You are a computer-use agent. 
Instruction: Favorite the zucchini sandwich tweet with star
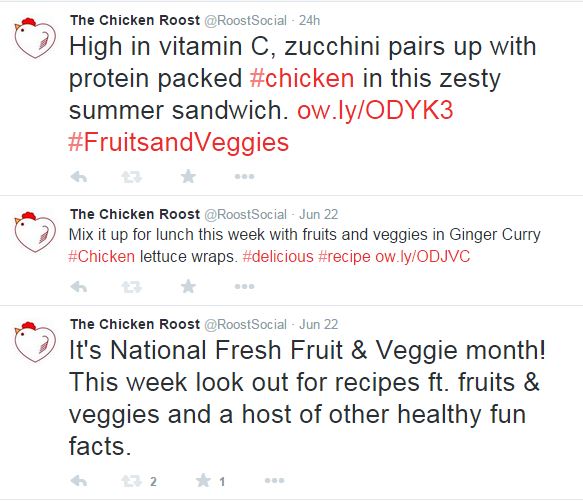[188, 176]
